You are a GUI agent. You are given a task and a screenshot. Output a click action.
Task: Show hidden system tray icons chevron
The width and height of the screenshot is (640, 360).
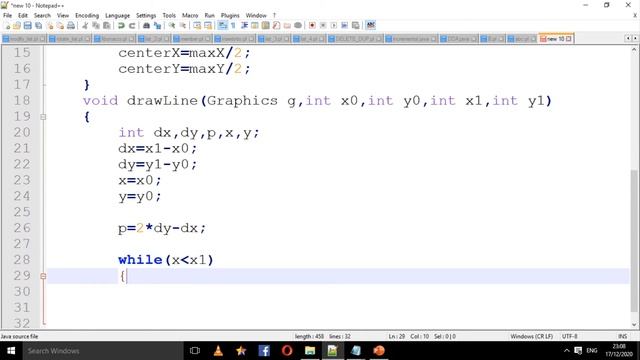(566, 351)
